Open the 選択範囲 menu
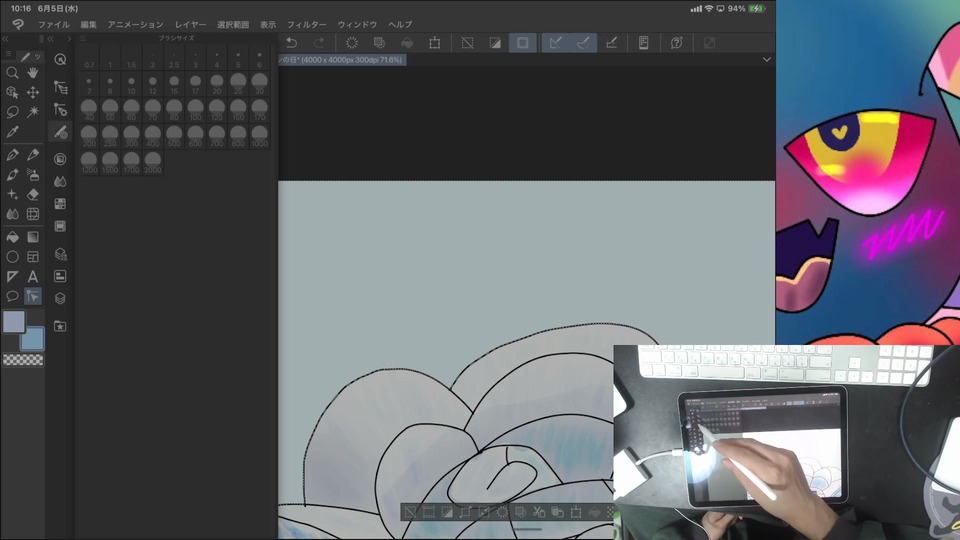 pyautogui.click(x=233, y=24)
